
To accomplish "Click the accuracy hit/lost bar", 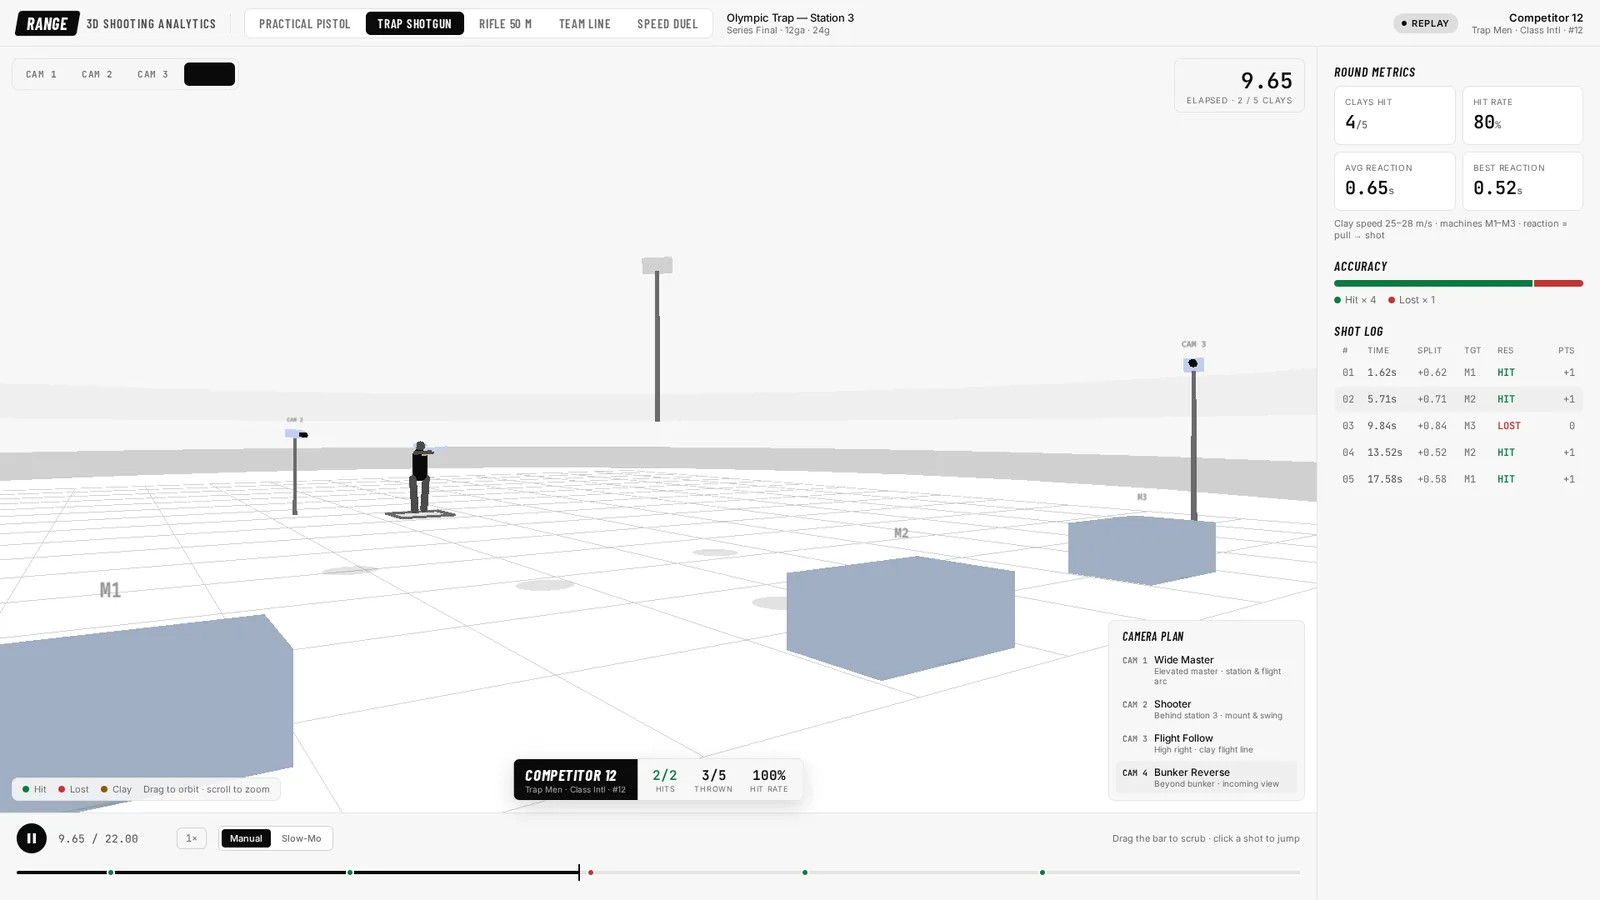I will (x=1458, y=283).
